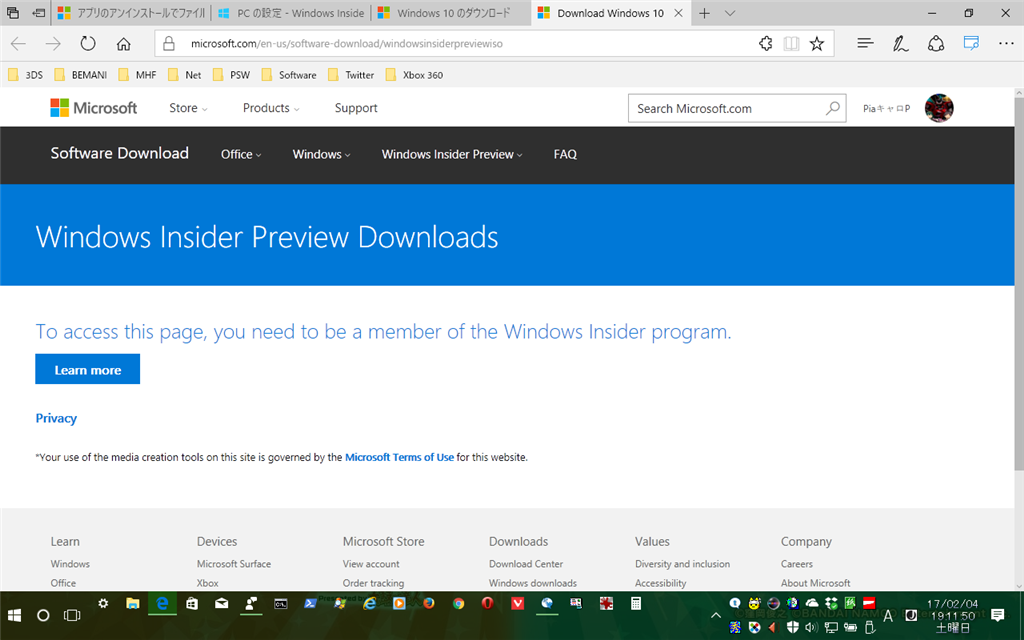This screenshot has width=1024, height=640.
Task: Click the page vertical scrollbar thumb
Action: (1019, 284)
